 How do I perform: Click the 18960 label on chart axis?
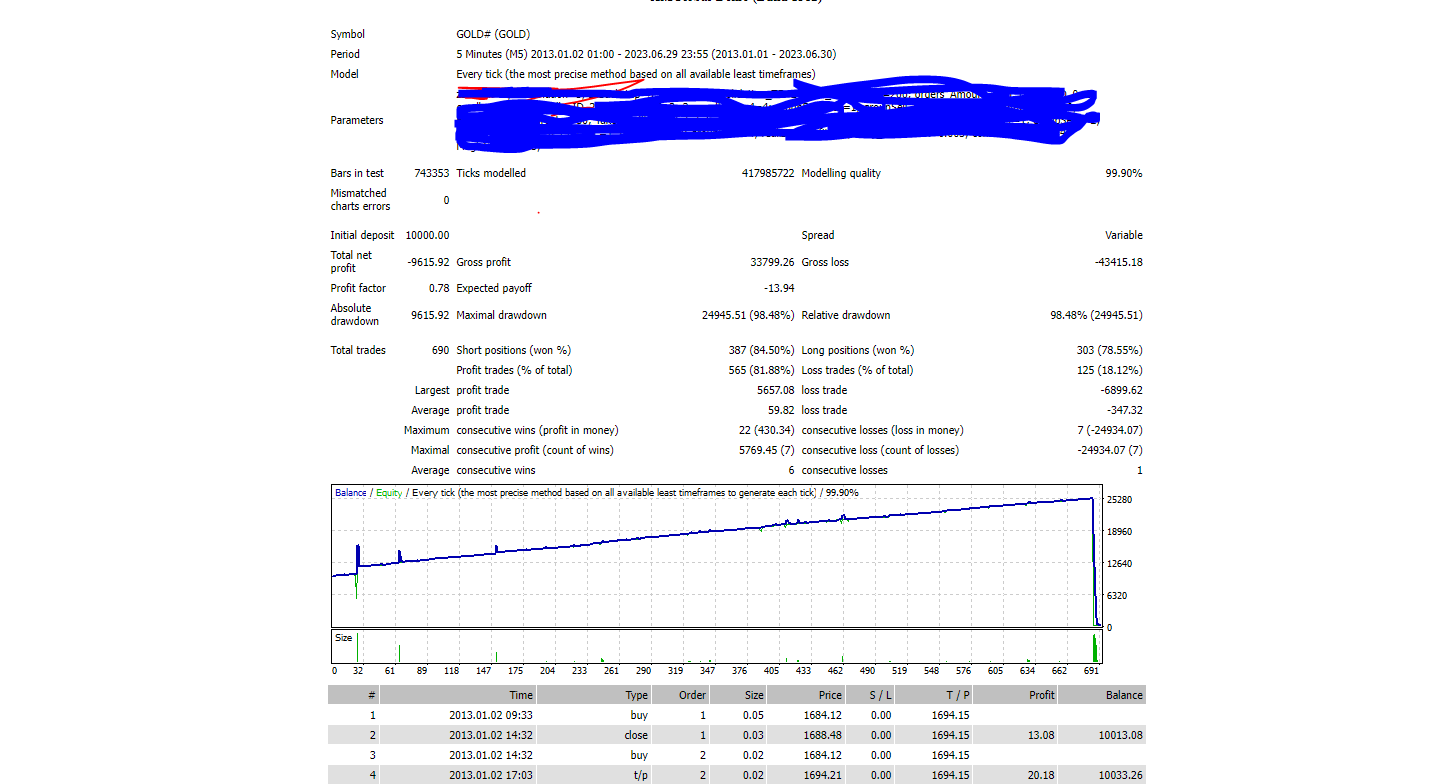(x=1120, y=532)
